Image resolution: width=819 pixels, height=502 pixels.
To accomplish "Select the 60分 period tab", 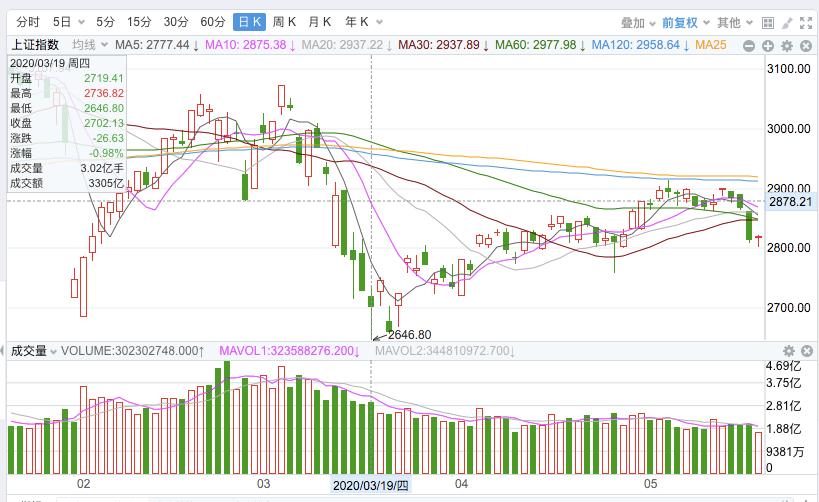I will coord(212,22).
